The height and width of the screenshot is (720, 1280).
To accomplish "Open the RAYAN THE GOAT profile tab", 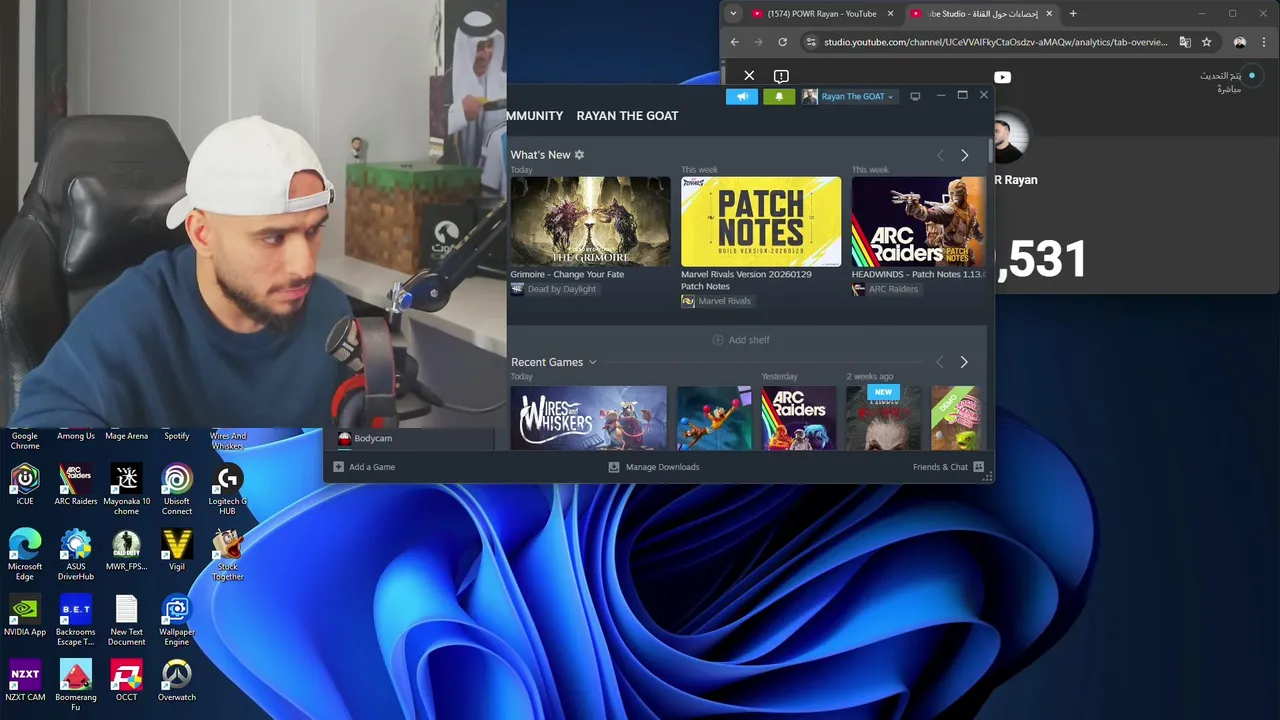I will [x=627, y=116].
